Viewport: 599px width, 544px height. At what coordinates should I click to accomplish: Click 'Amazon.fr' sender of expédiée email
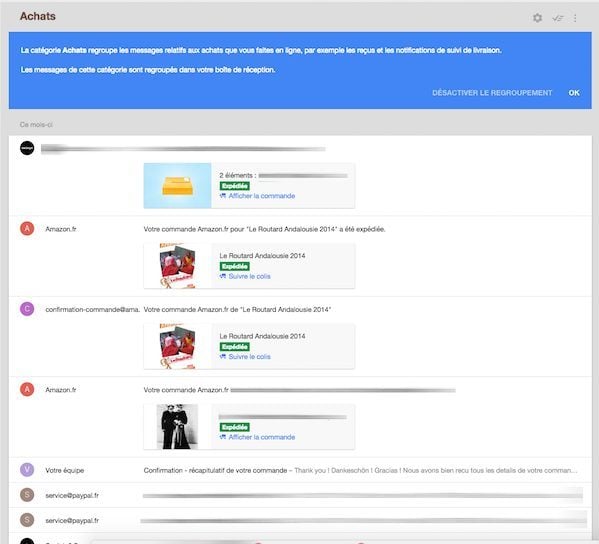[61, 229]
